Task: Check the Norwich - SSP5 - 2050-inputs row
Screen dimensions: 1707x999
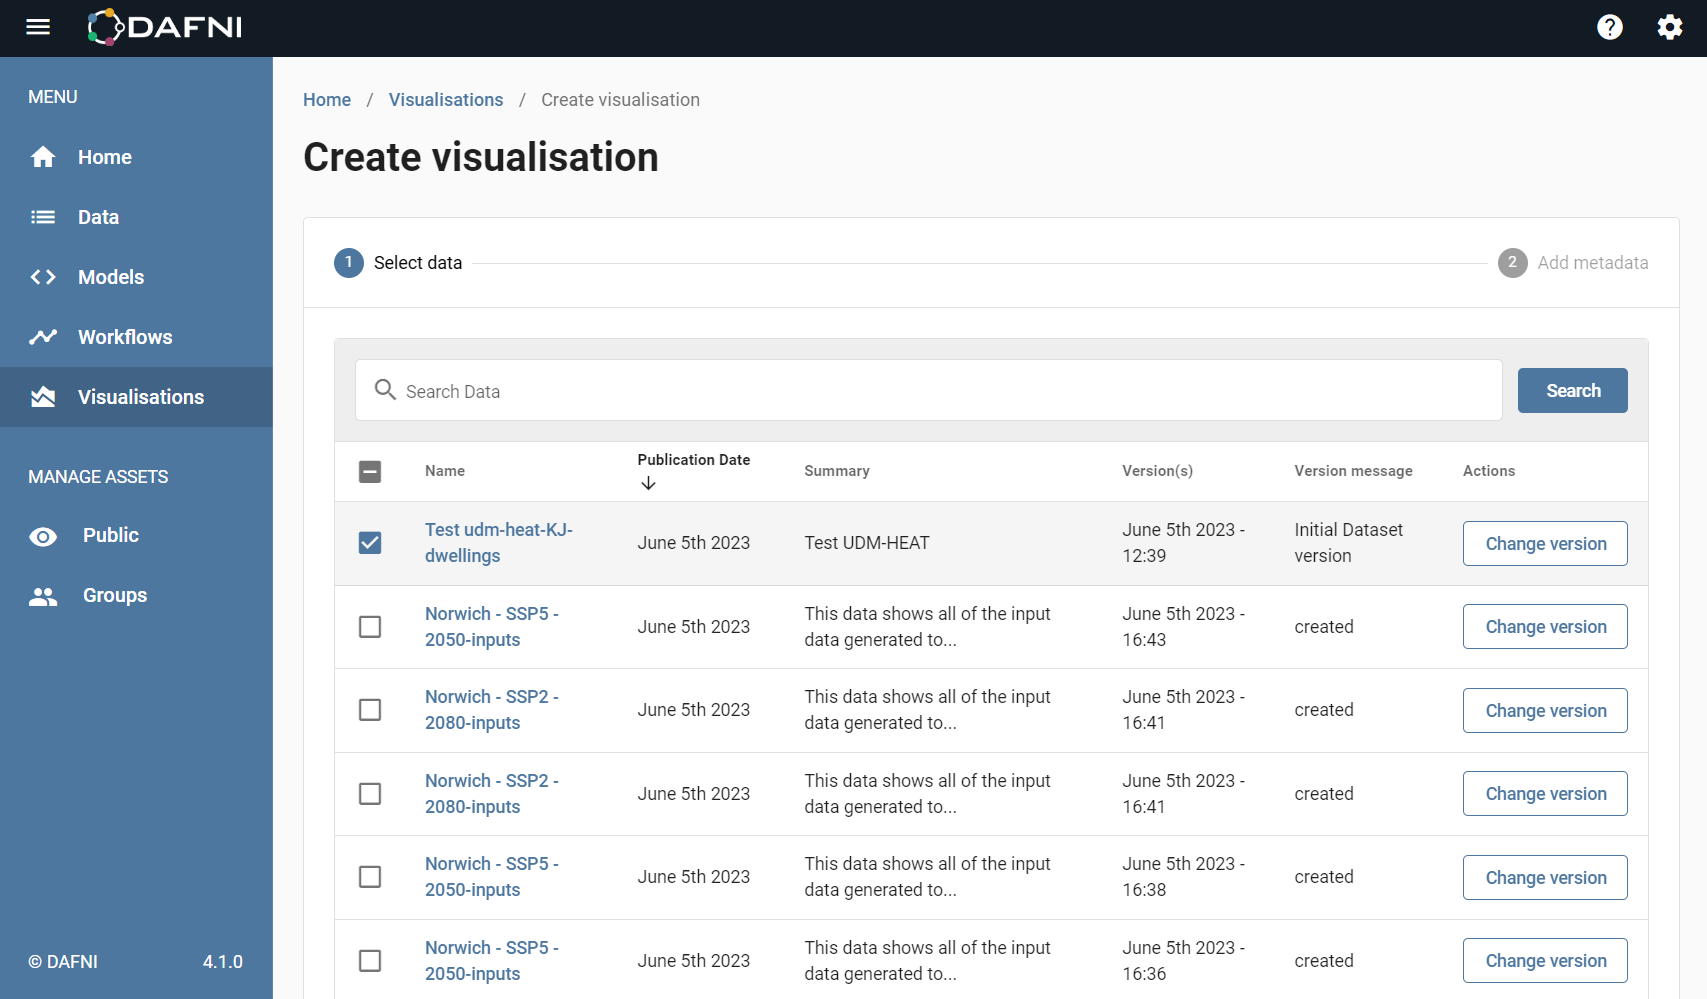Action: pyautogui.click(x=370, y=626)
